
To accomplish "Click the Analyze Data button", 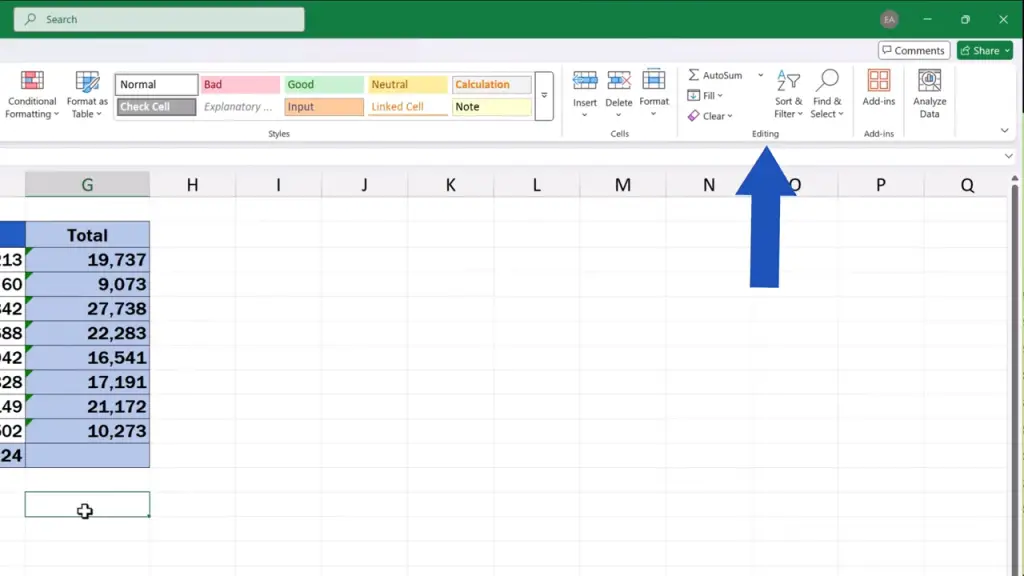I will click(929, 95).
